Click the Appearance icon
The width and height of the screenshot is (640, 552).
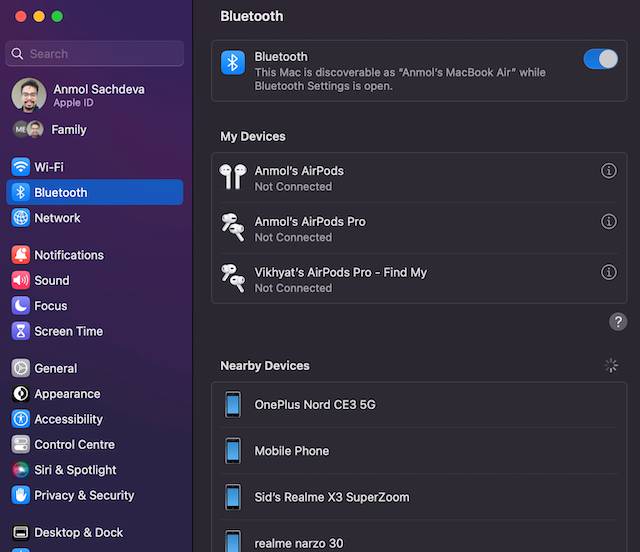tap(20, 394)
